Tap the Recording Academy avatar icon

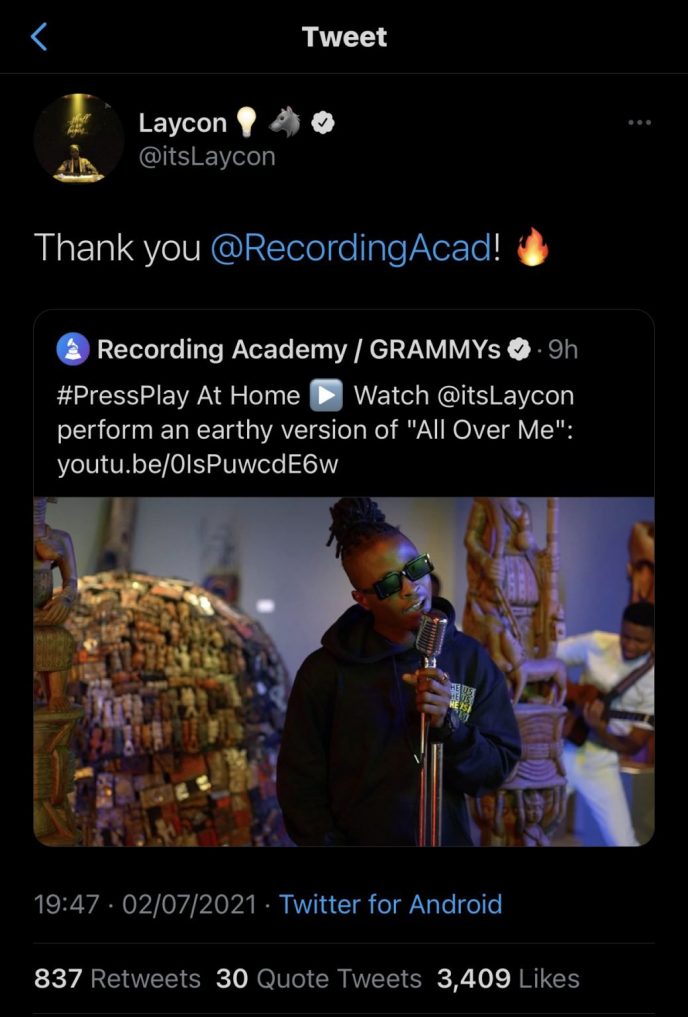(x=73, y=350)
